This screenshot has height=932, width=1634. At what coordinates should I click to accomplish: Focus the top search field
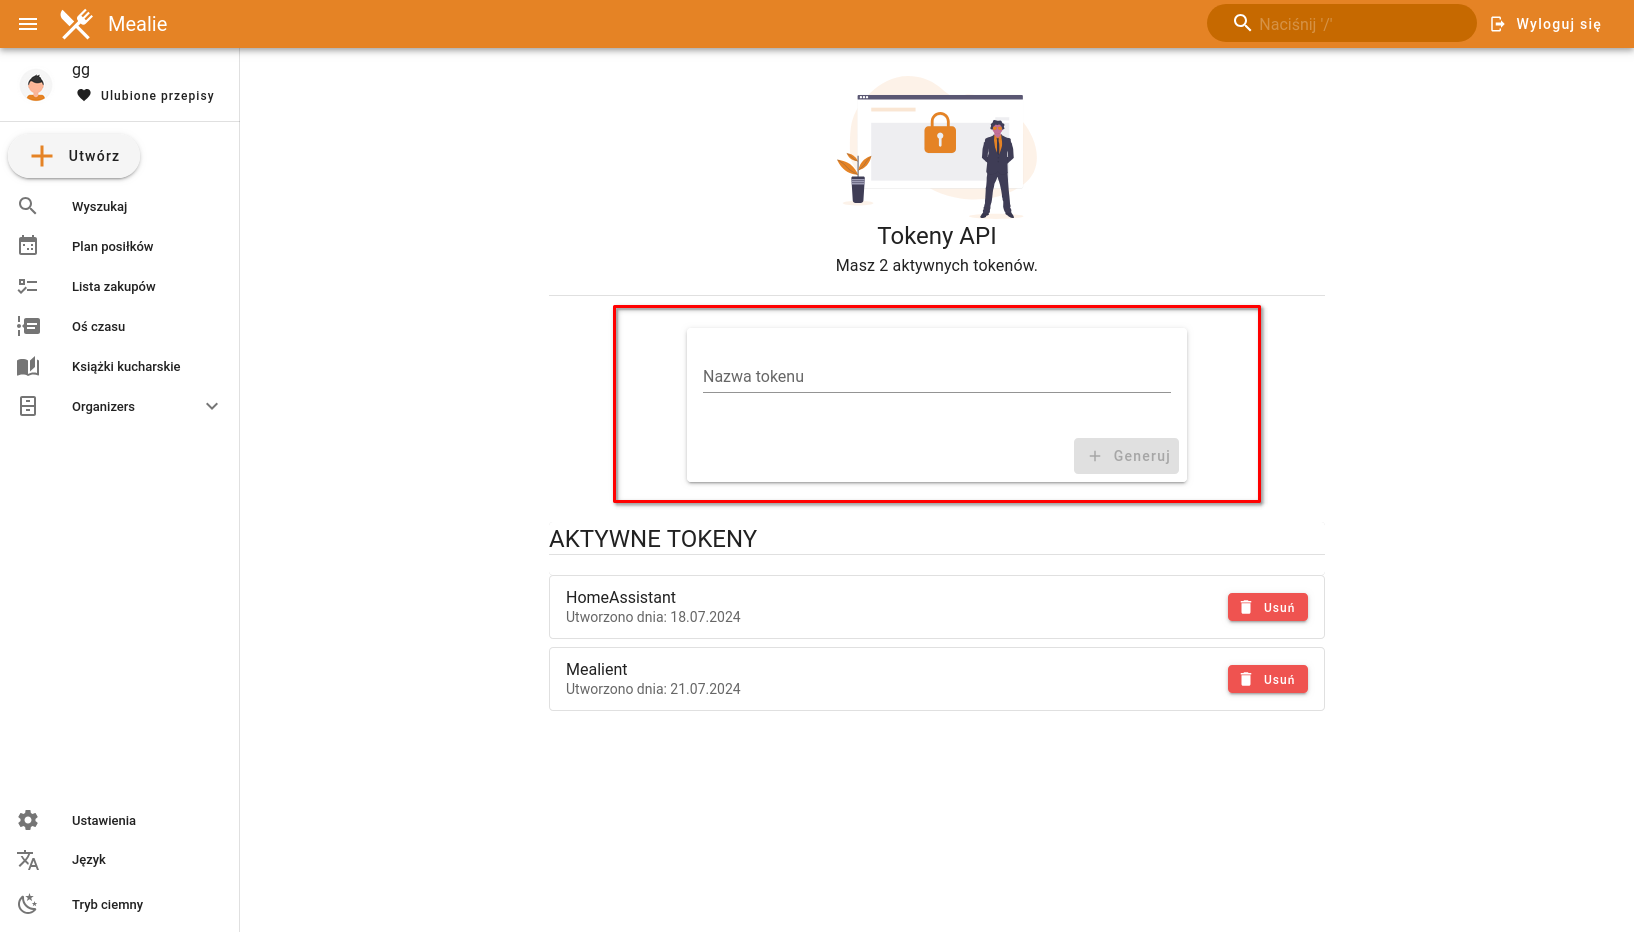(1341, 23)
